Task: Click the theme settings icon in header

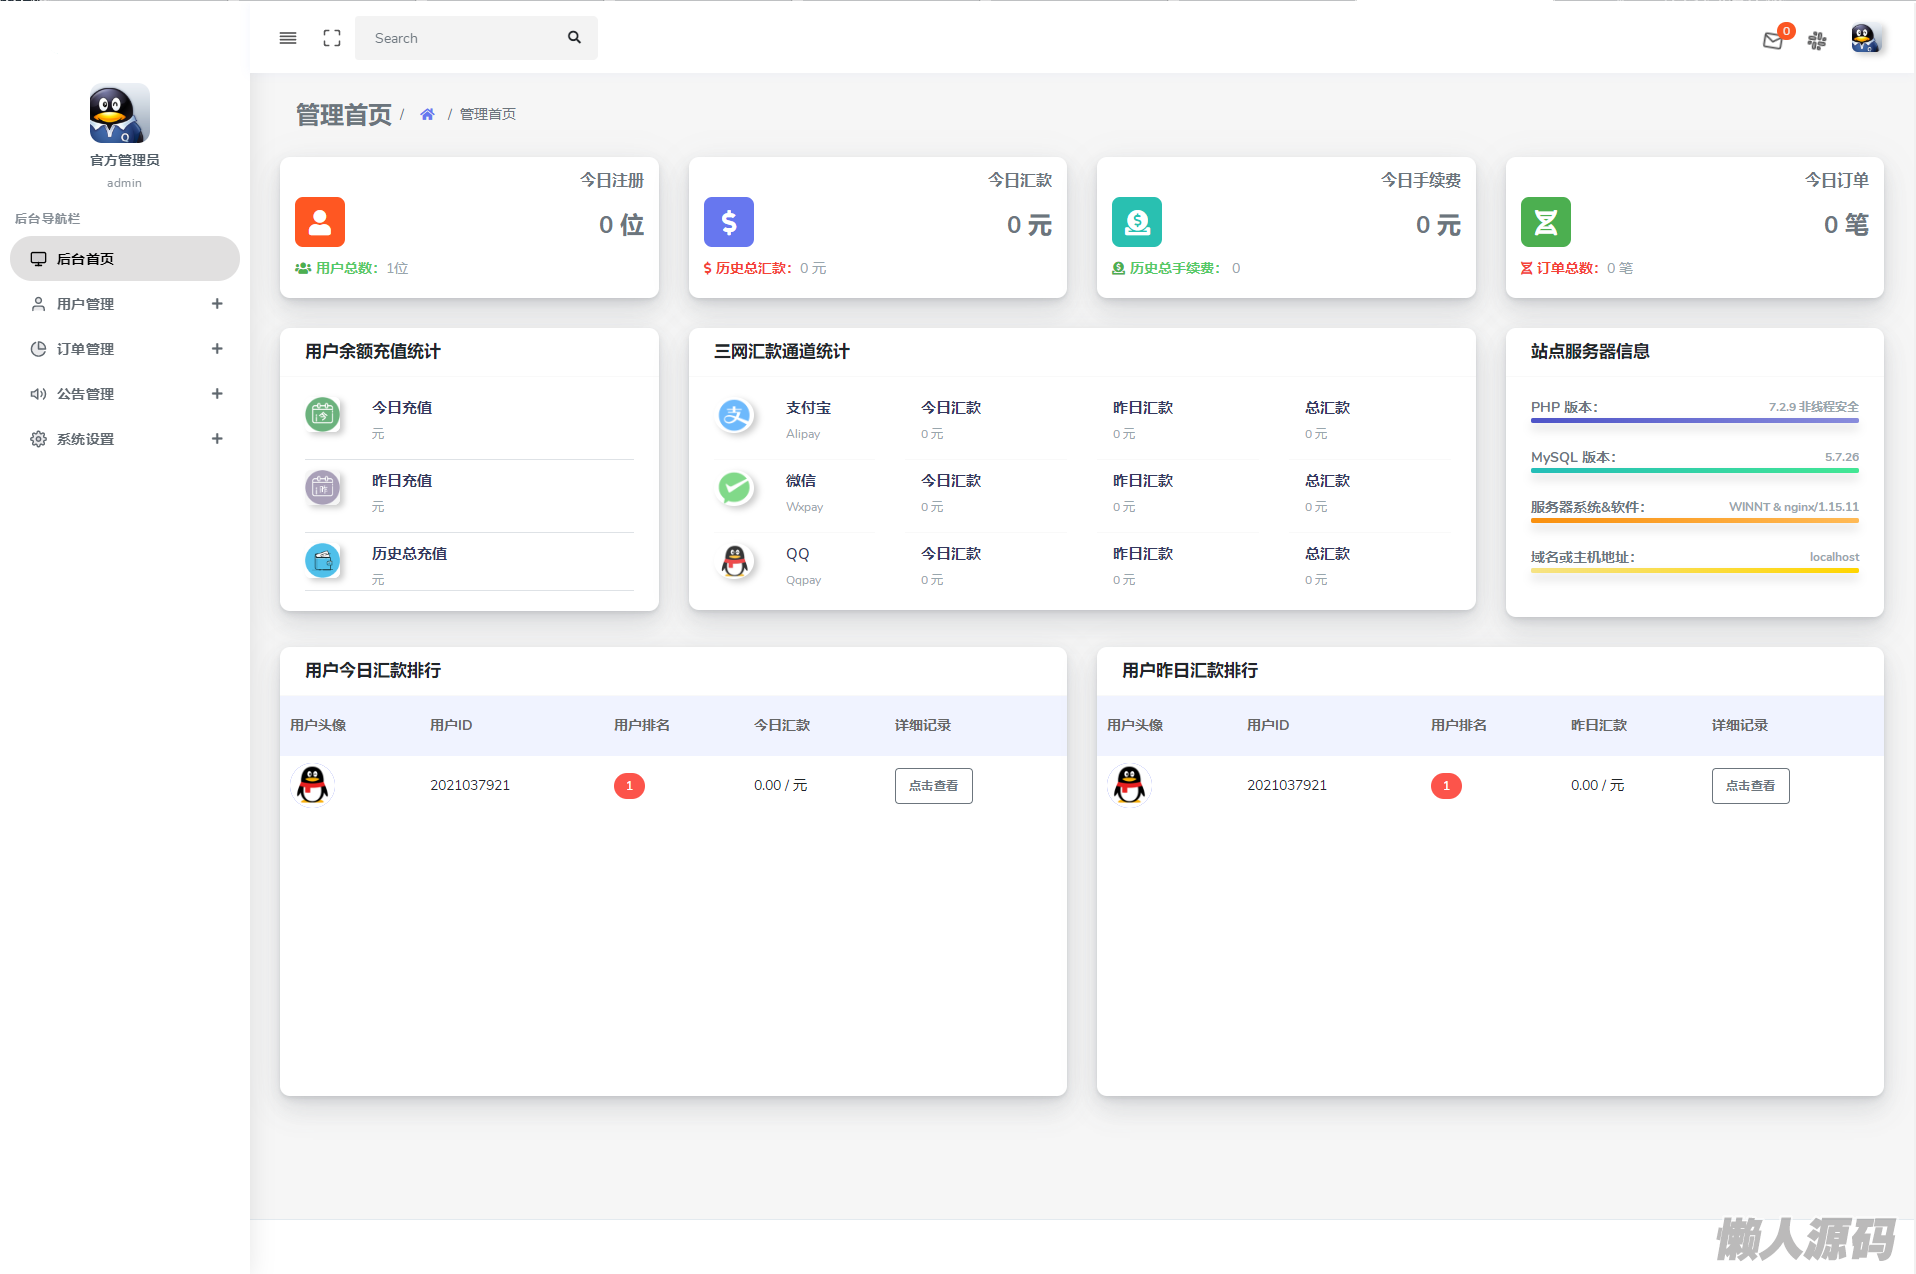Action: point(1817,40)
